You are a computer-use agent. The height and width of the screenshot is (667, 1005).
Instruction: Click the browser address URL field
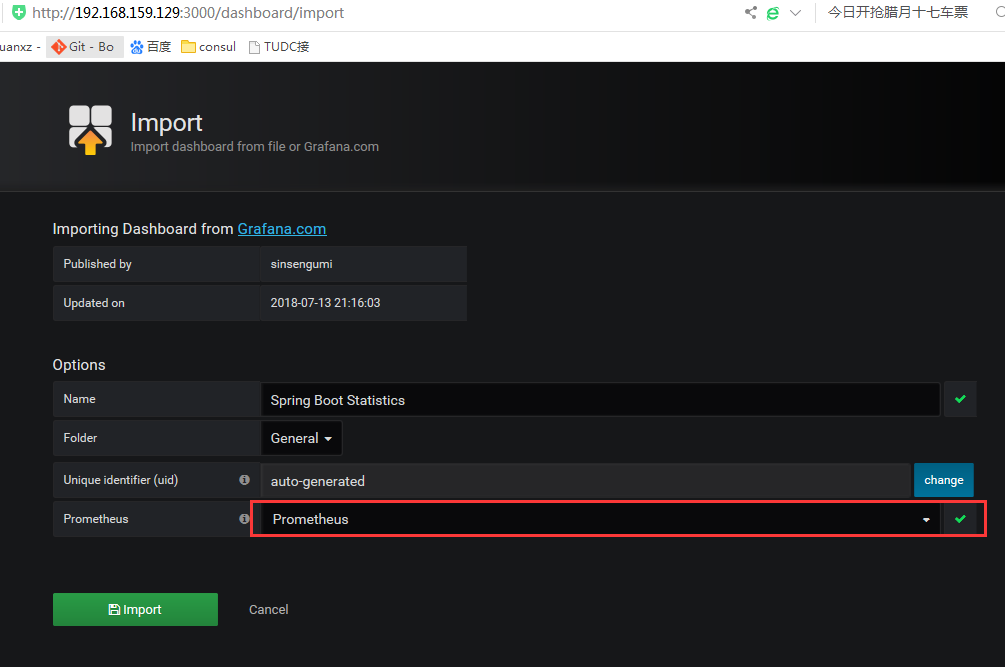click(188, 13)
